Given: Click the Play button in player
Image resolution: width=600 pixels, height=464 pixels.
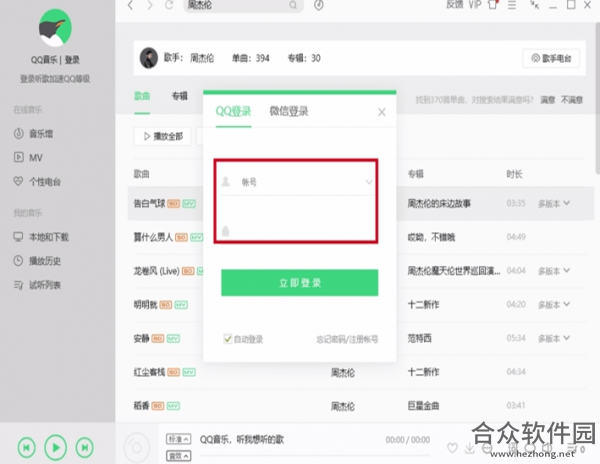Looking at the screenshot, I should [x=55, y=448].
